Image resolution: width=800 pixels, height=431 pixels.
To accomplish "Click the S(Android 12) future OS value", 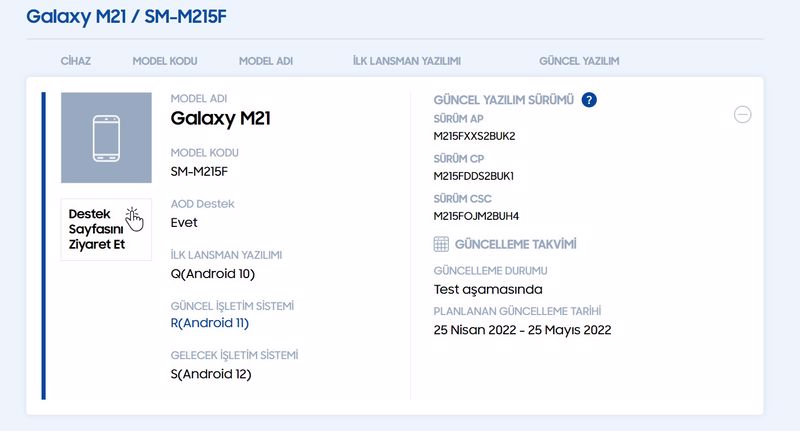I will 211,374.
